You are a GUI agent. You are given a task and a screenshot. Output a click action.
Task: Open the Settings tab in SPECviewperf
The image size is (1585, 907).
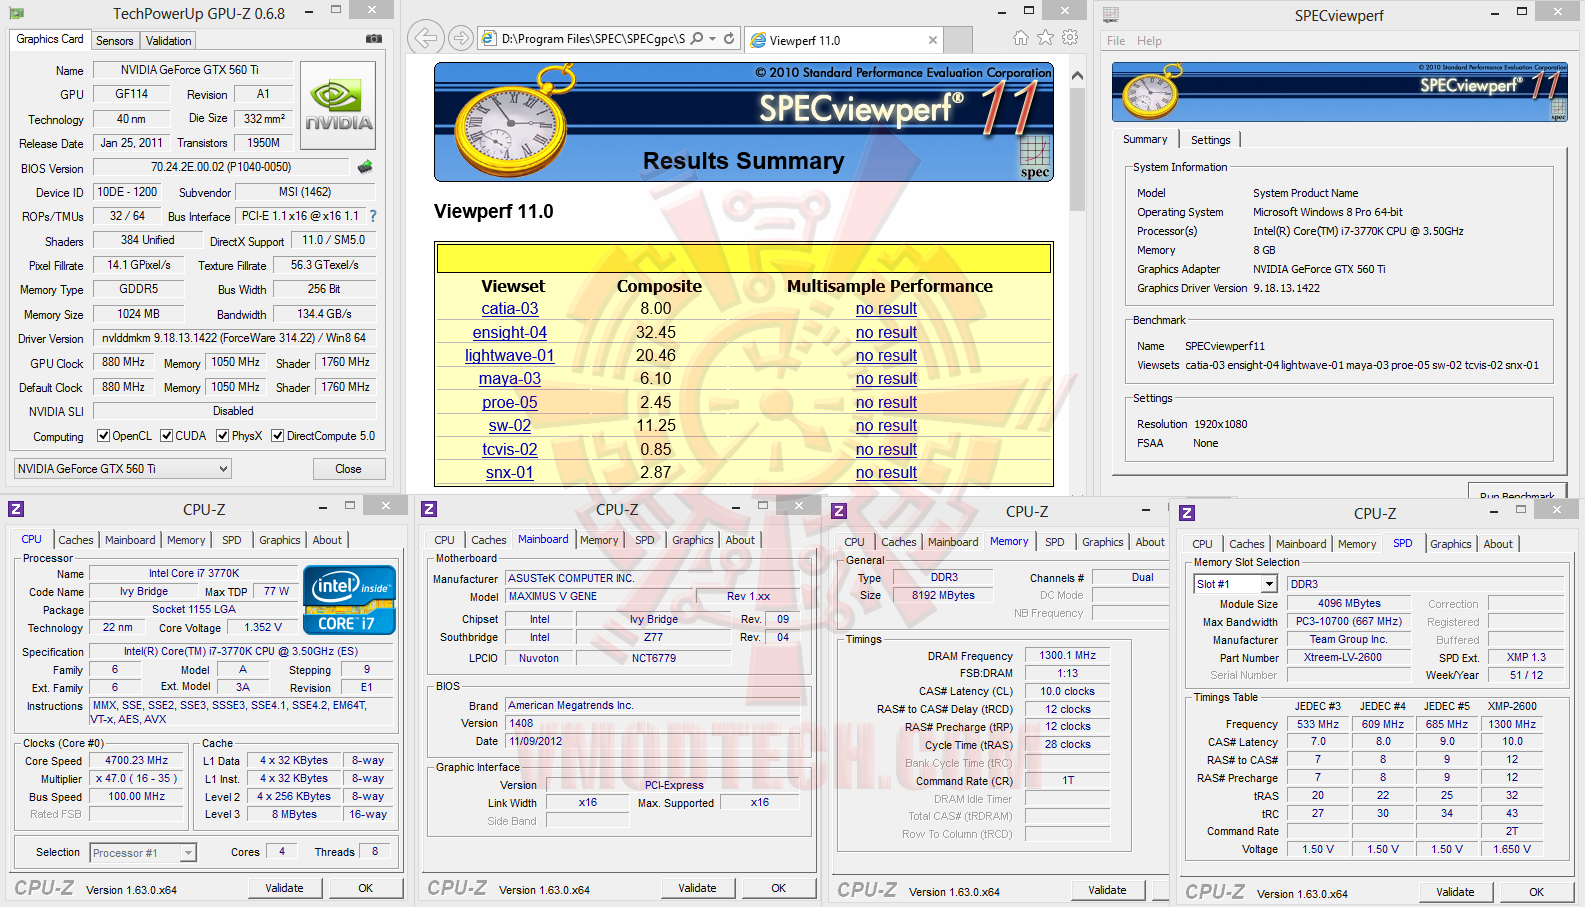[1210, 140]
